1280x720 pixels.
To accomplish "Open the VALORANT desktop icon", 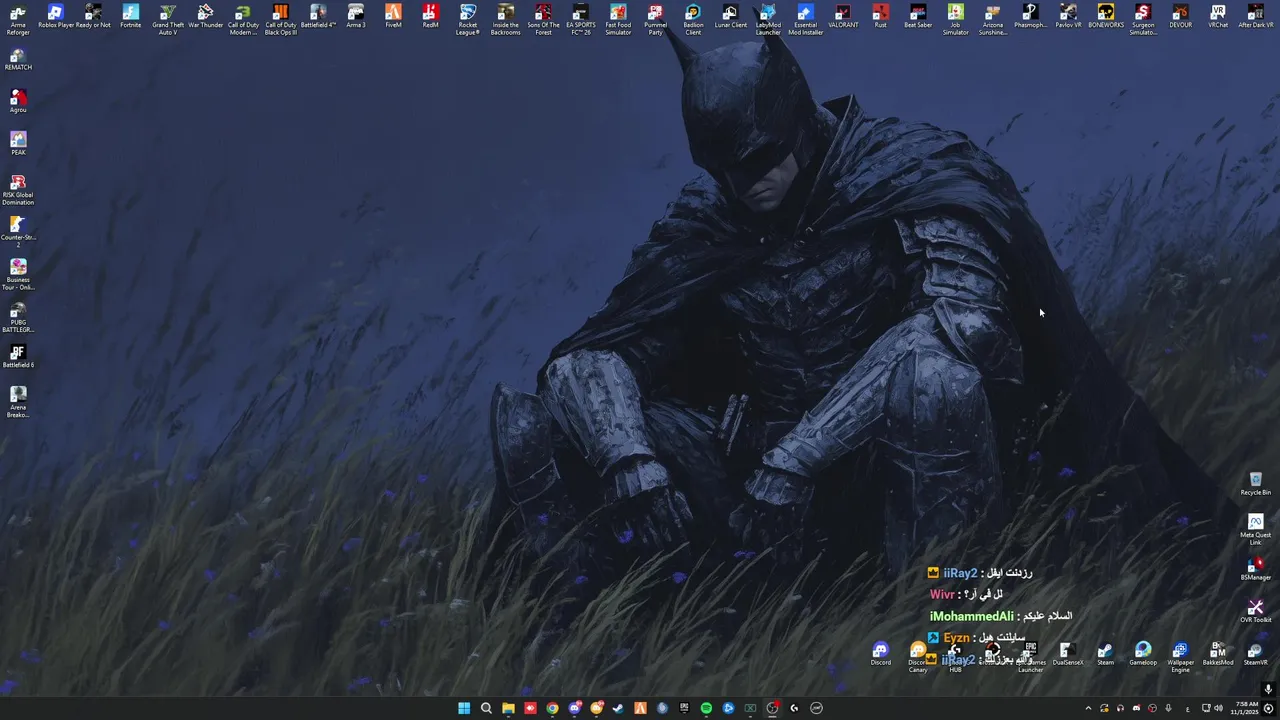I will (x=843, y=16).
